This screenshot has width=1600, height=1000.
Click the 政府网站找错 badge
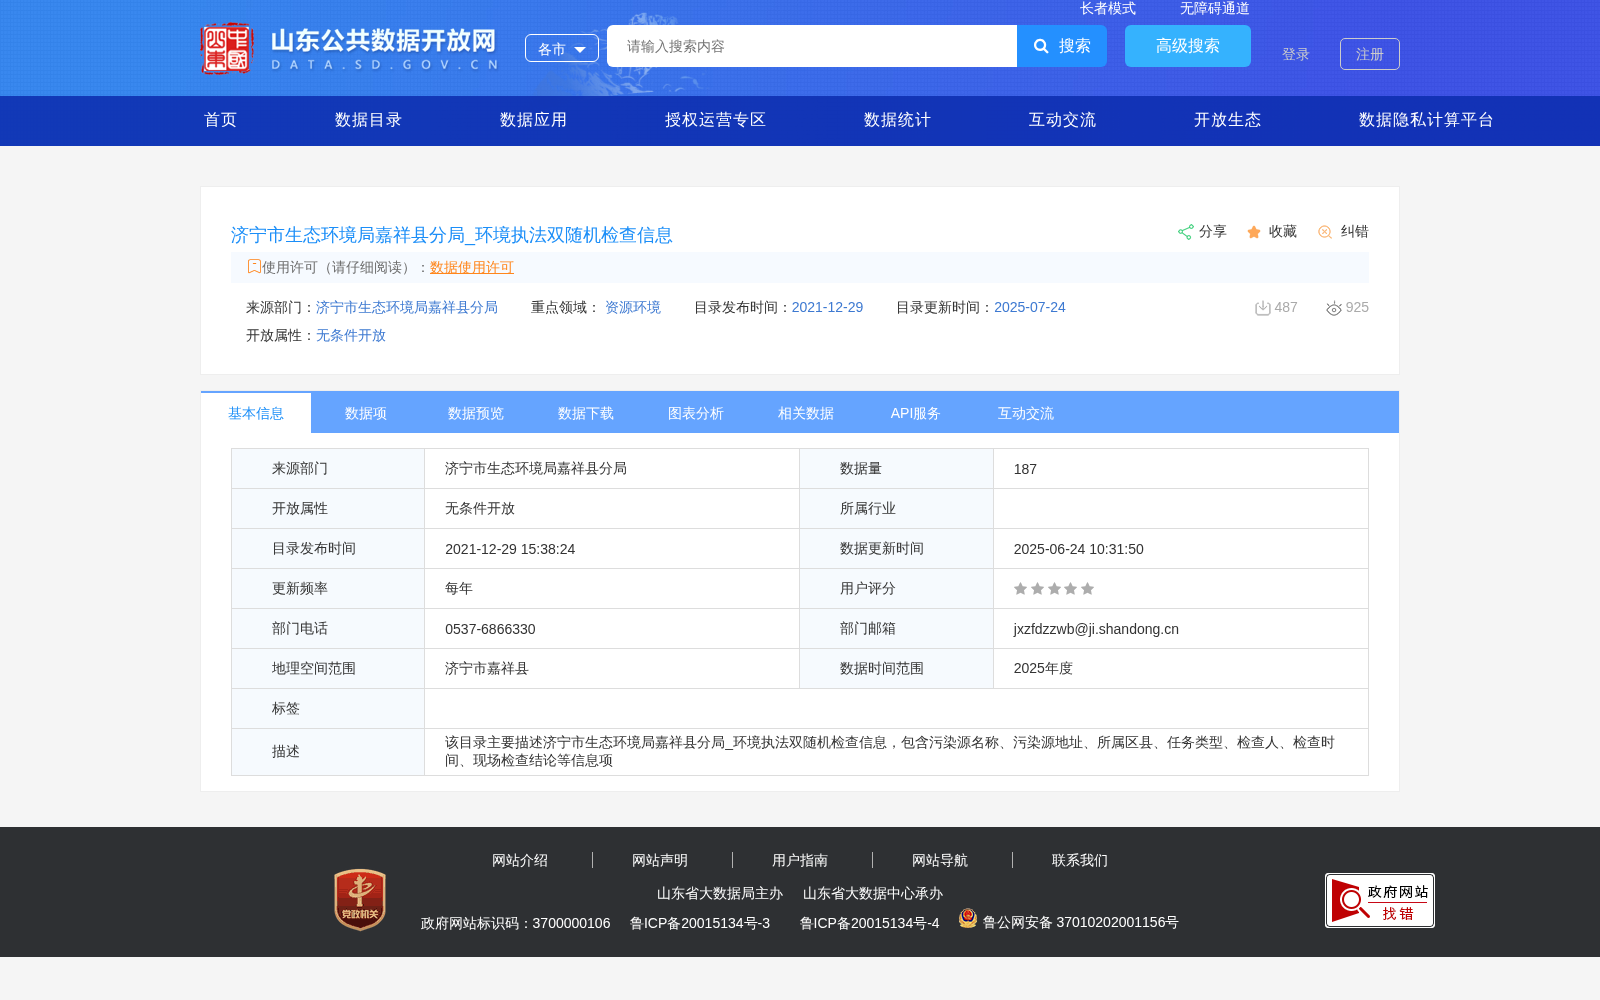[x=1380, y=900]
